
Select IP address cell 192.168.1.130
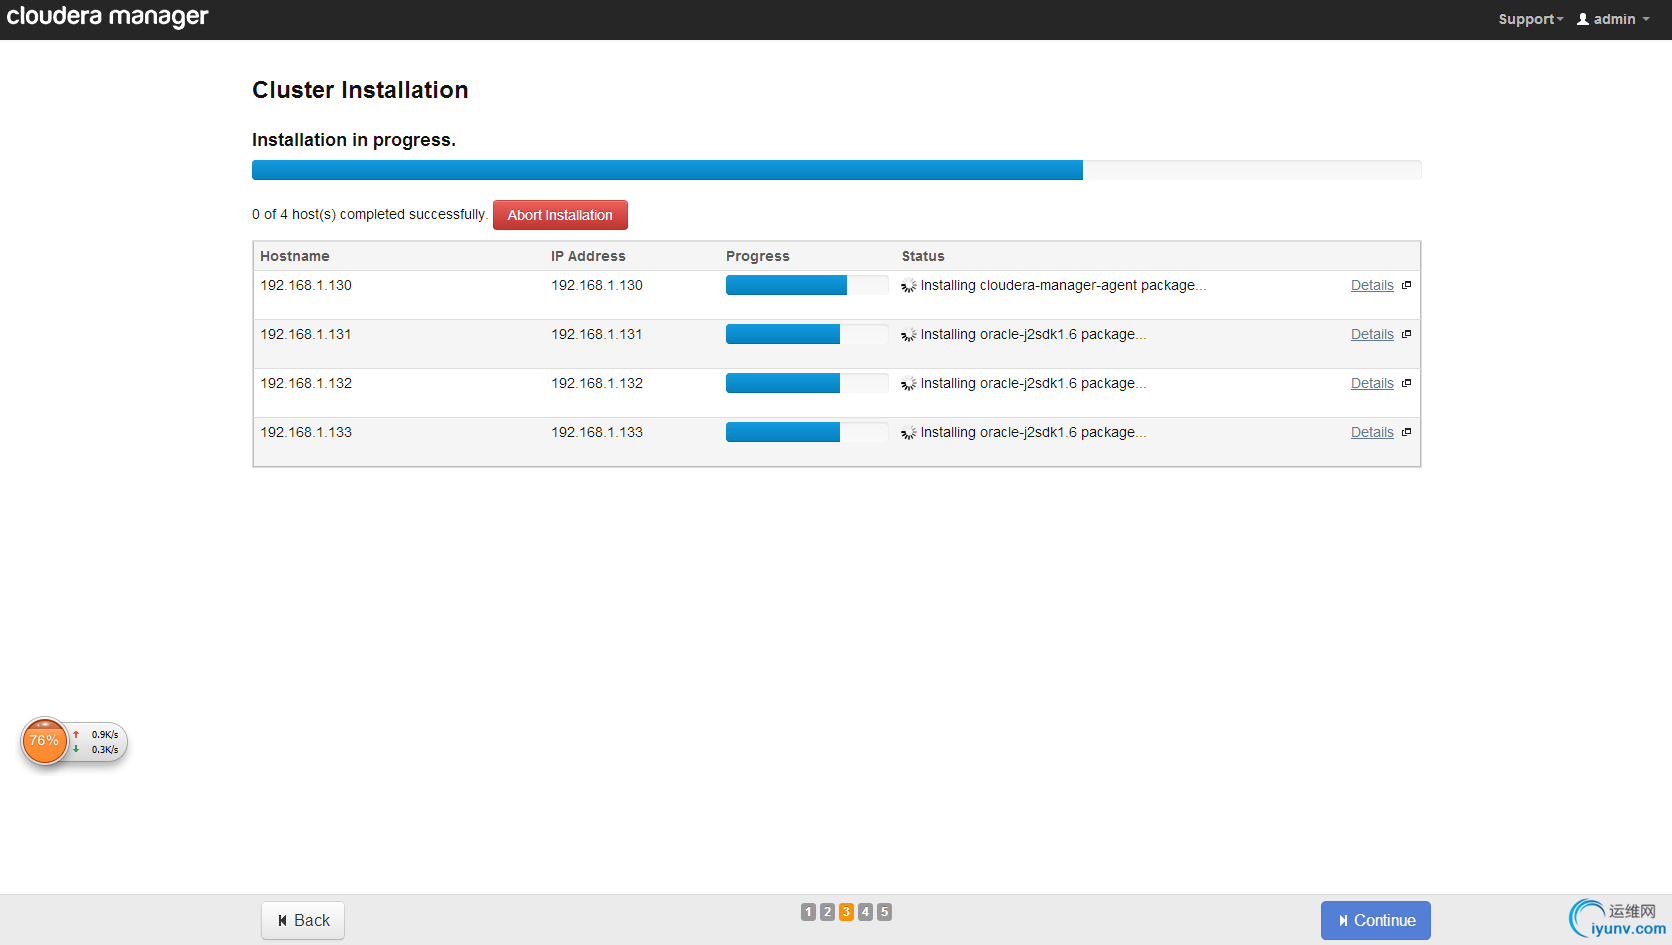[597, 285]
